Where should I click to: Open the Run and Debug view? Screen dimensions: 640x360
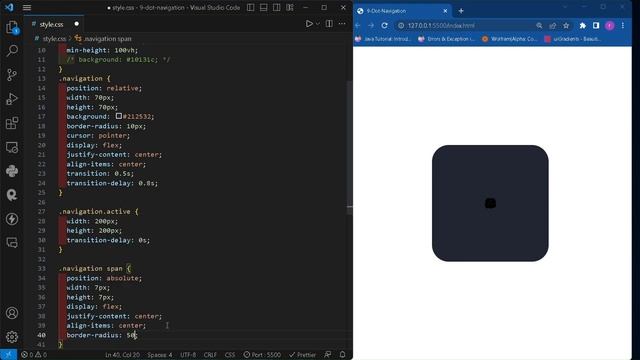pos(12,99)
